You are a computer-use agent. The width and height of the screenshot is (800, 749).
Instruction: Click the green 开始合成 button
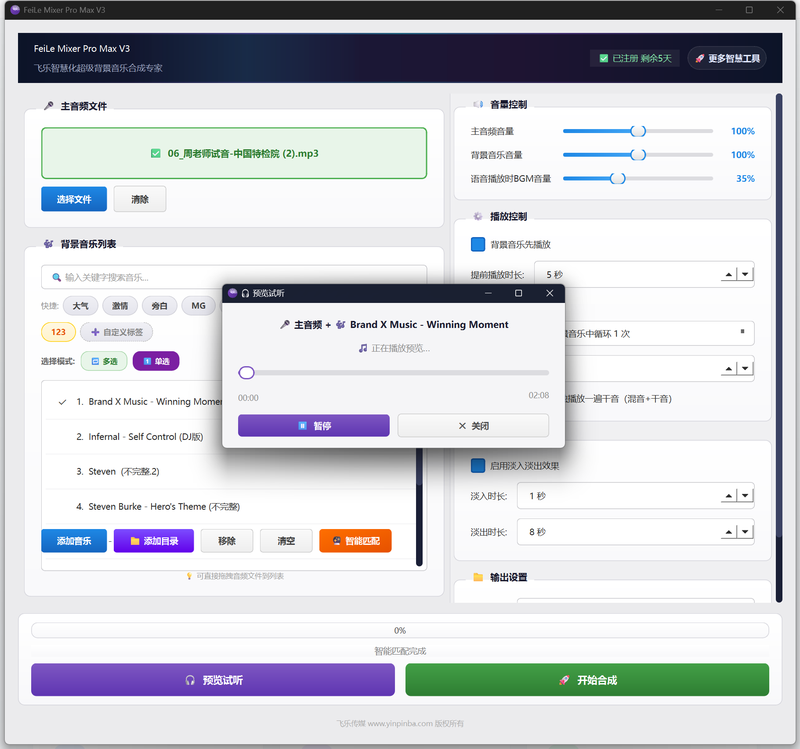coord(587,680)
